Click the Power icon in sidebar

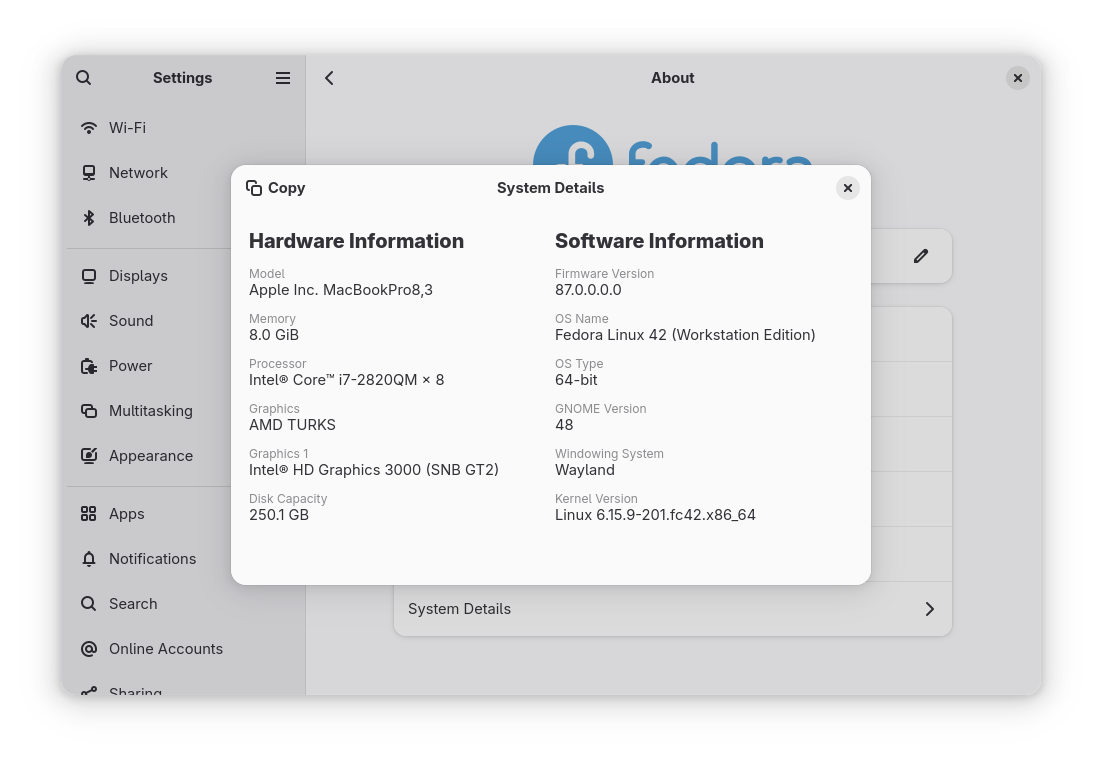[89, 366]
